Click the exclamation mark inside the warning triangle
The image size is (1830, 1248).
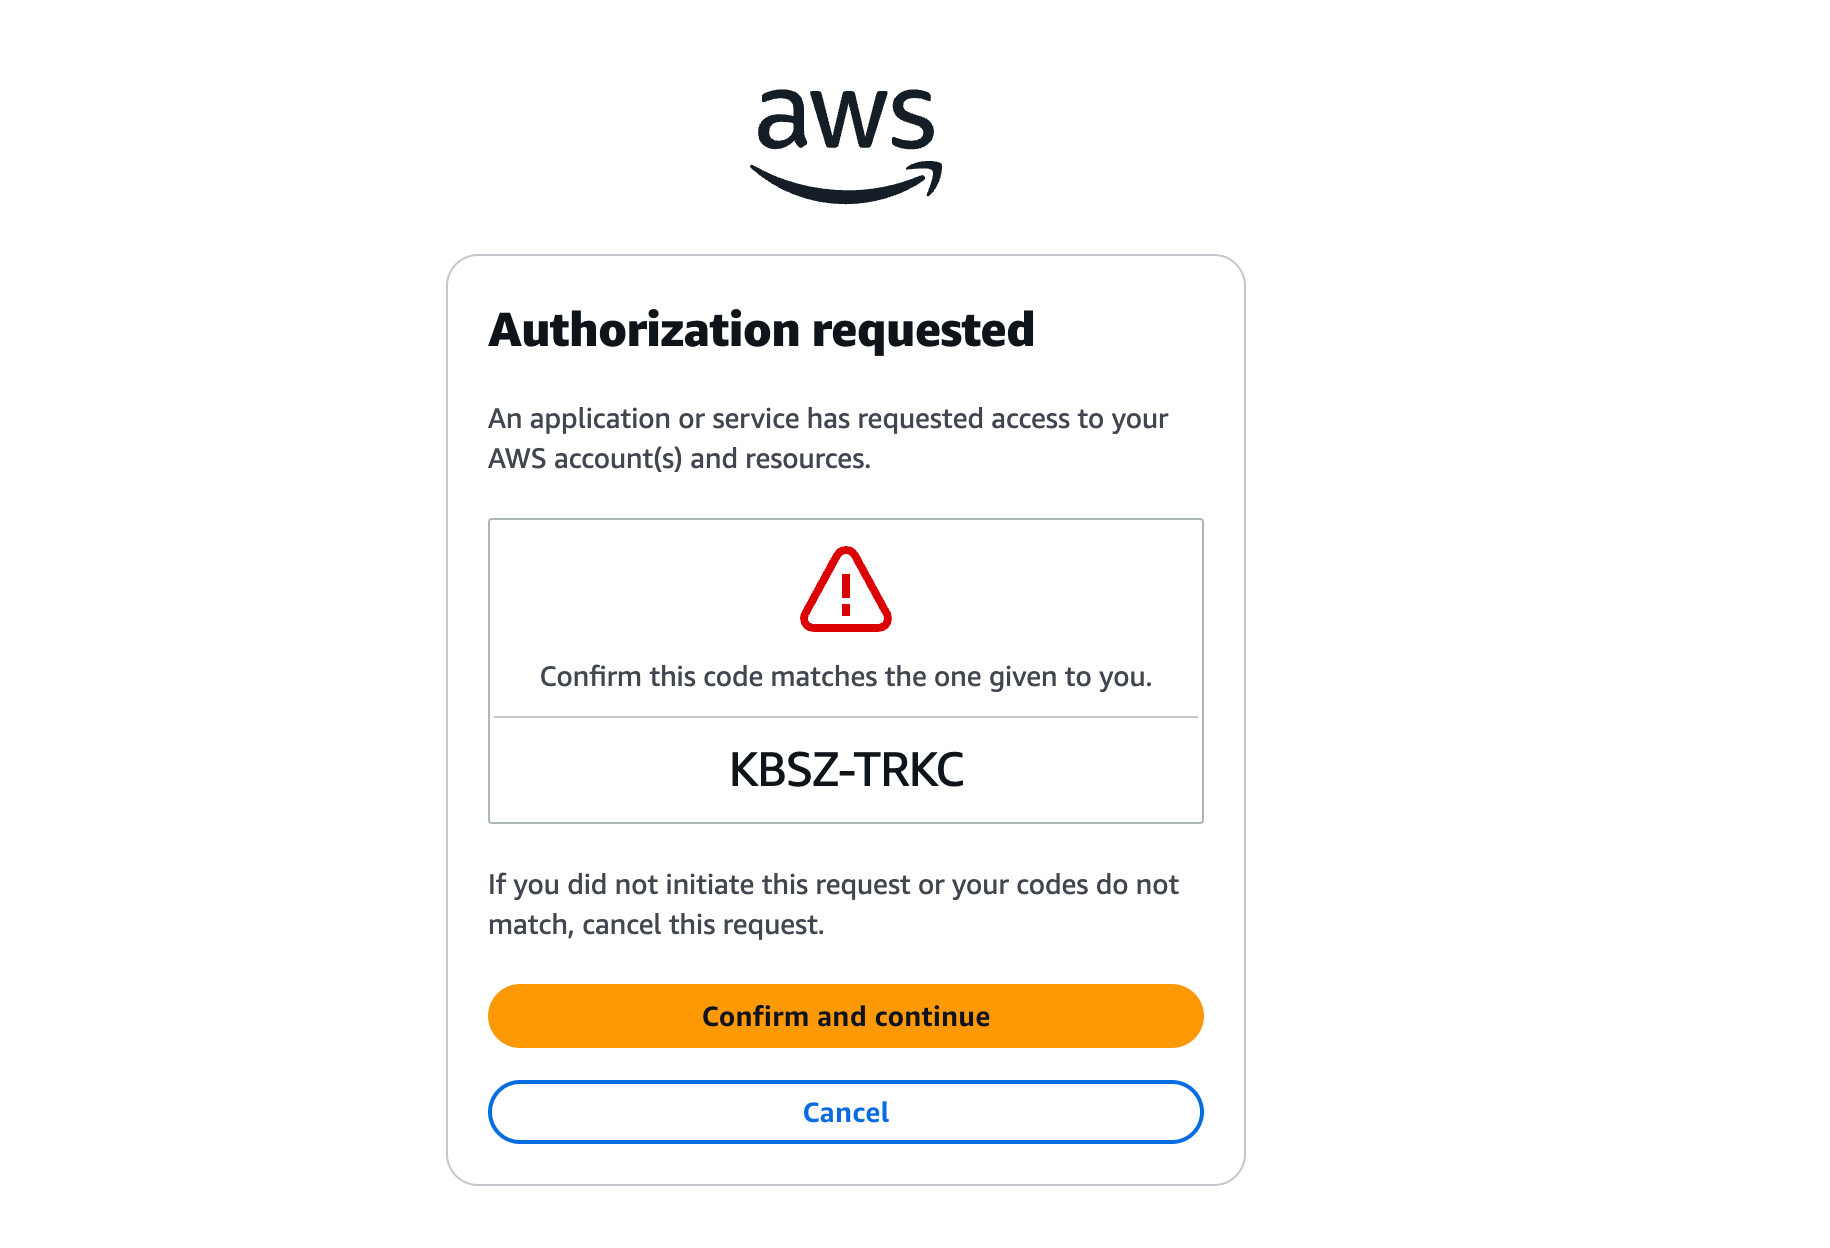click(846, 594)
